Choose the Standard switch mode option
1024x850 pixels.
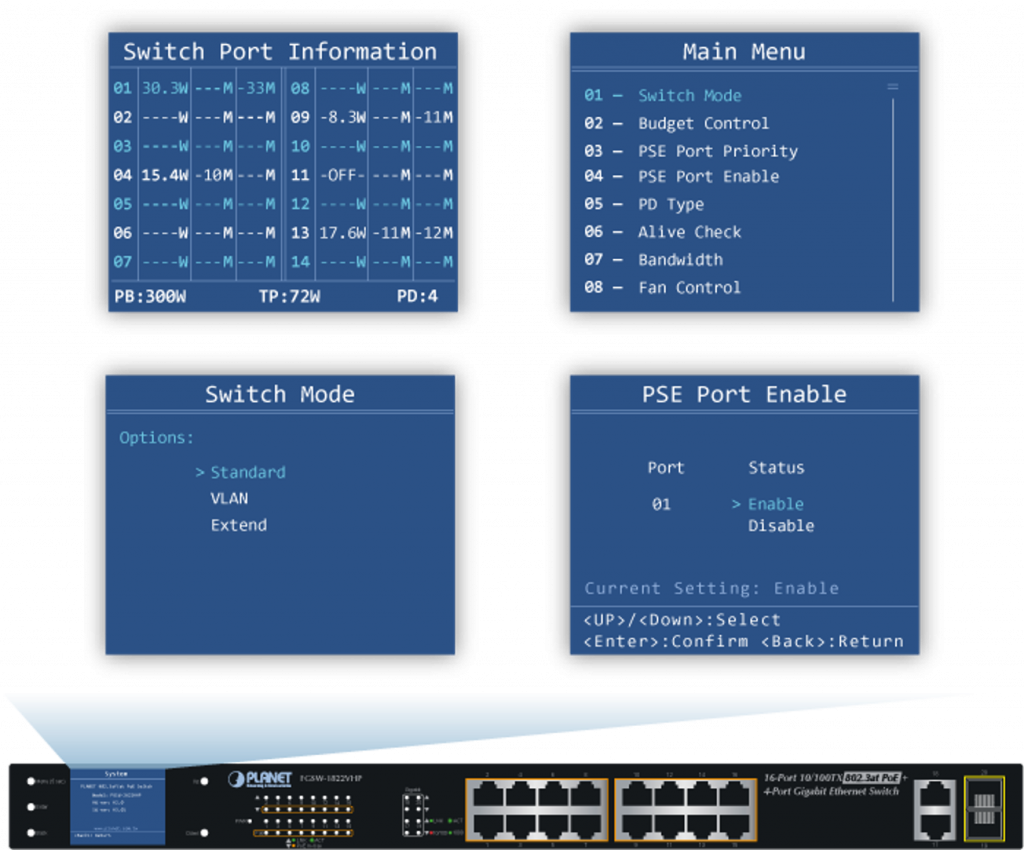tap(247, 472)
